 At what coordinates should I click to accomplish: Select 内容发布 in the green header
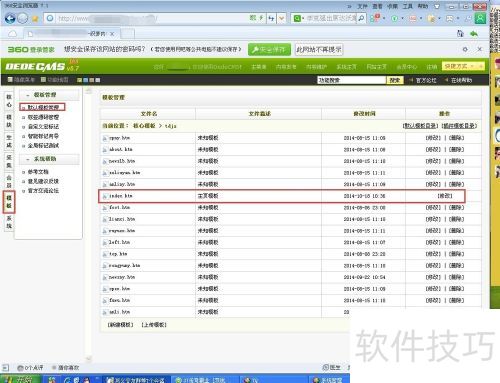(286, 67)
